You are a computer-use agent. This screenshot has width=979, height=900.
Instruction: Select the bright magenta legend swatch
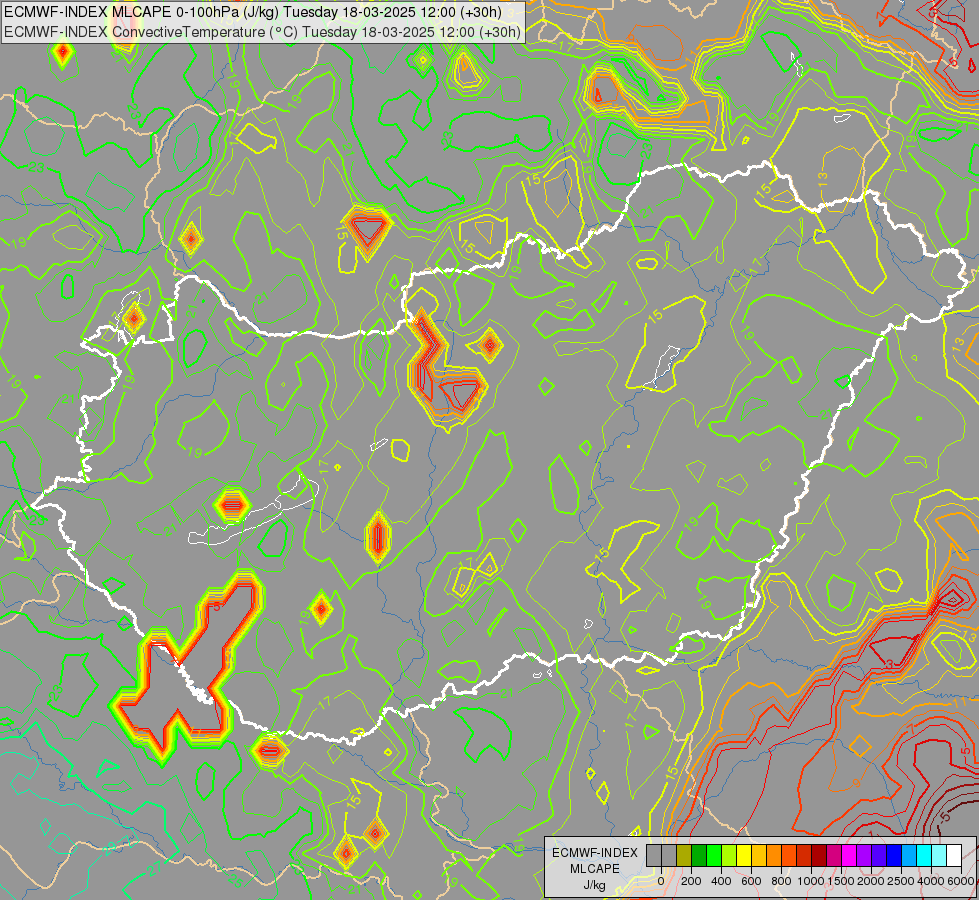click(x=850, y=855)
